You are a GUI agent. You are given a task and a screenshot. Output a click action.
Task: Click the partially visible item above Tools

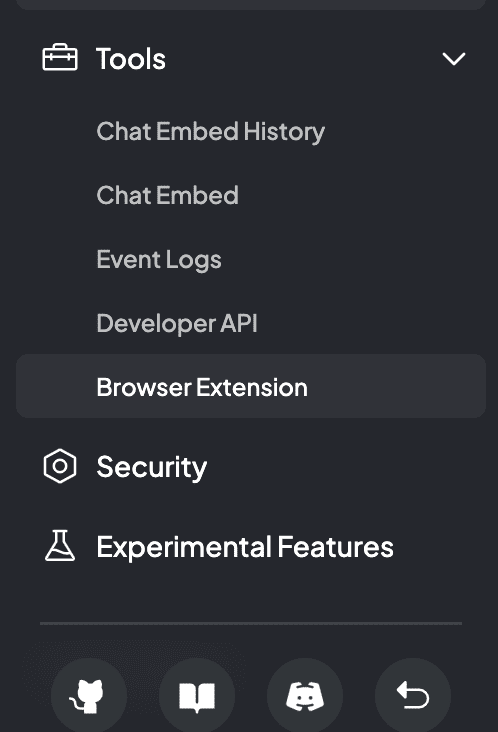(251, 5)
